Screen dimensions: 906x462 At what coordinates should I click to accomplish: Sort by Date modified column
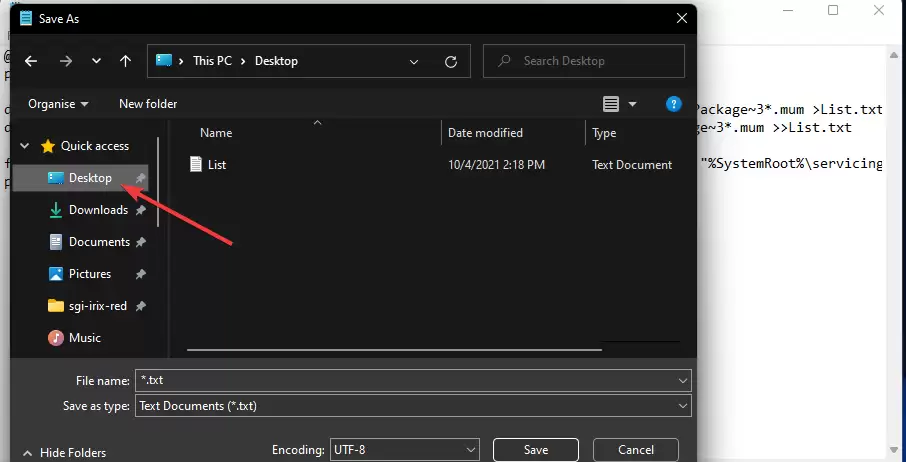(485, 133)
